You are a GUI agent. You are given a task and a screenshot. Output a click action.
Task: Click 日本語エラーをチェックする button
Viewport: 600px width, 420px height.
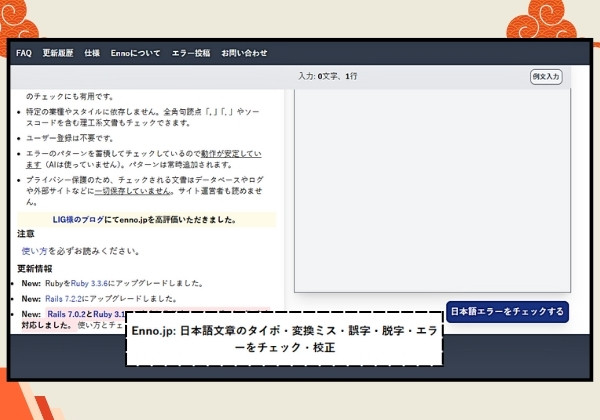[507, 312]
